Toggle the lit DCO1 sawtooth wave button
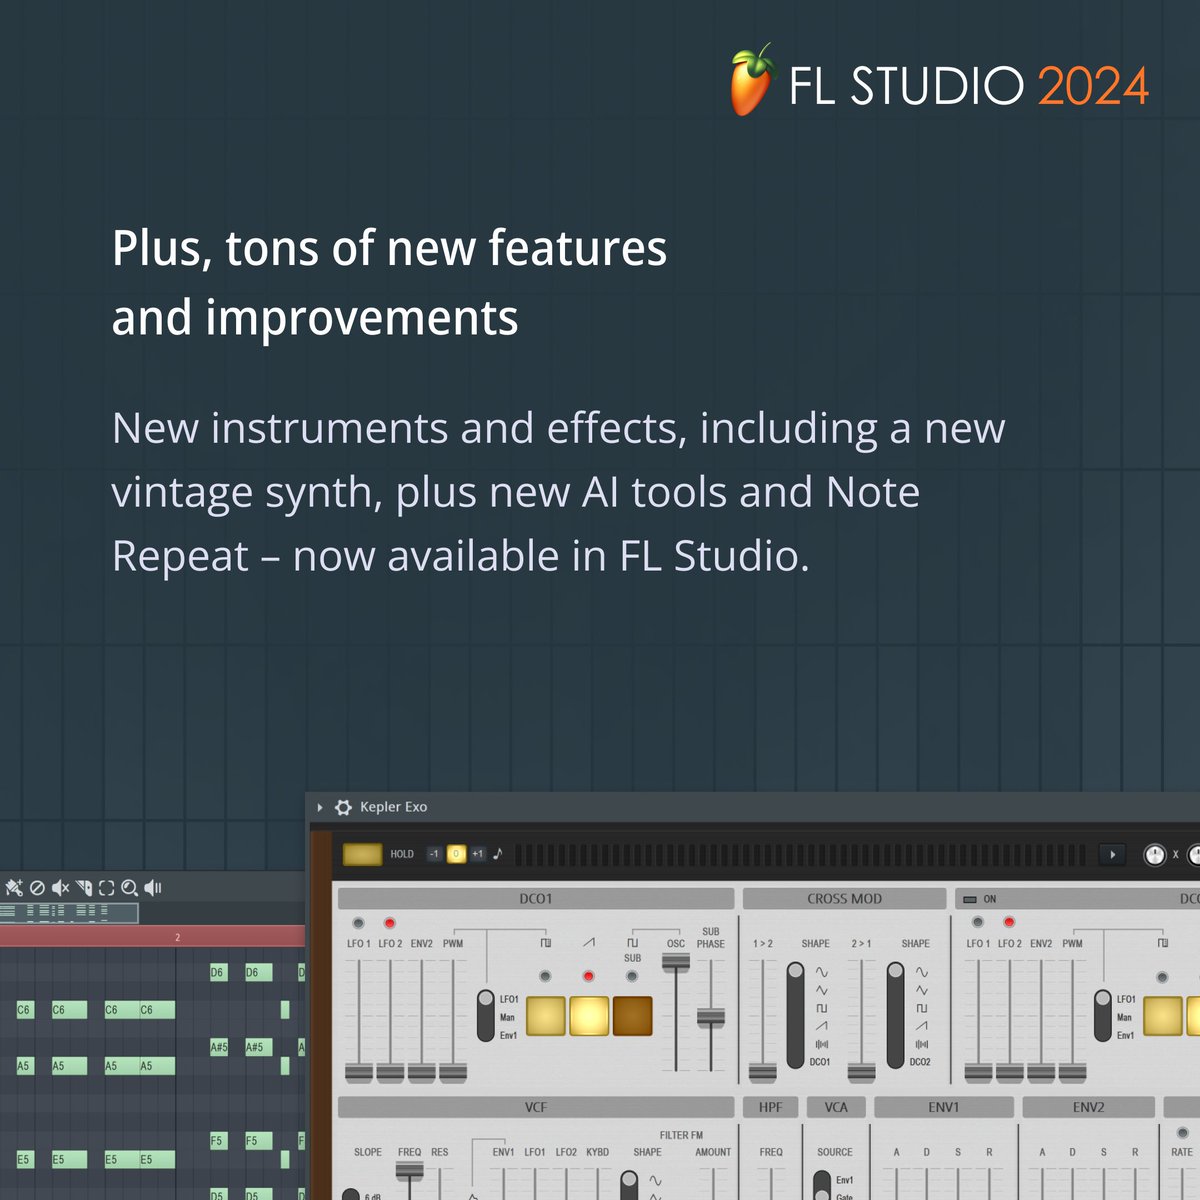The height and width of the screenshot is (1200, 1200). pos(589,1016)
